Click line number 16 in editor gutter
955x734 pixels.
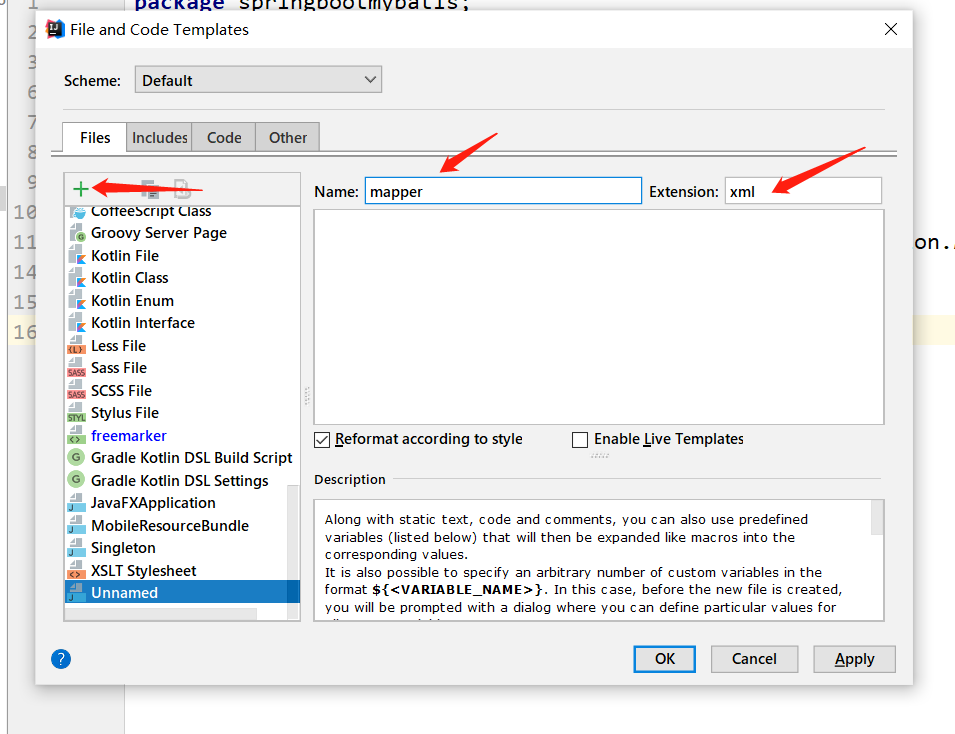(x=25, y=332)
